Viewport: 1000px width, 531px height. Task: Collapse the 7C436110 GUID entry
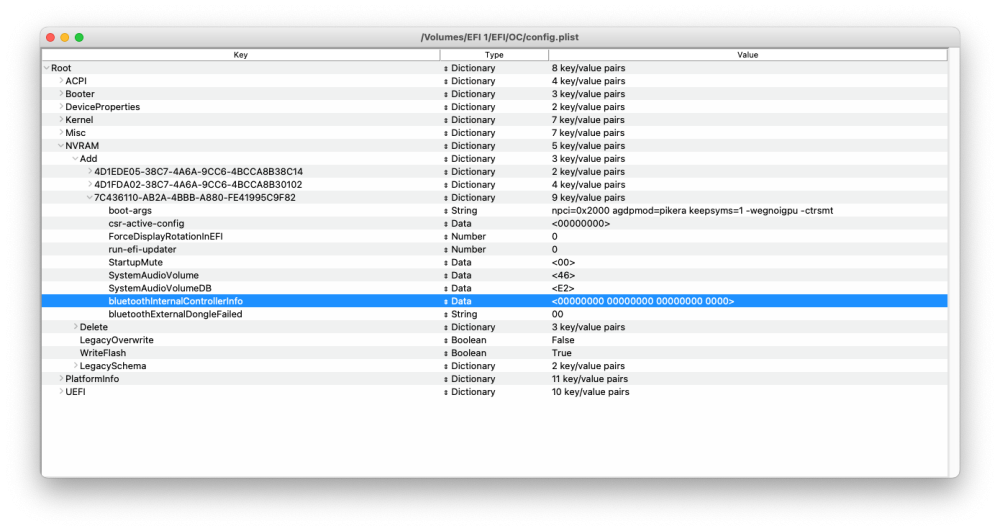[90, 198]
